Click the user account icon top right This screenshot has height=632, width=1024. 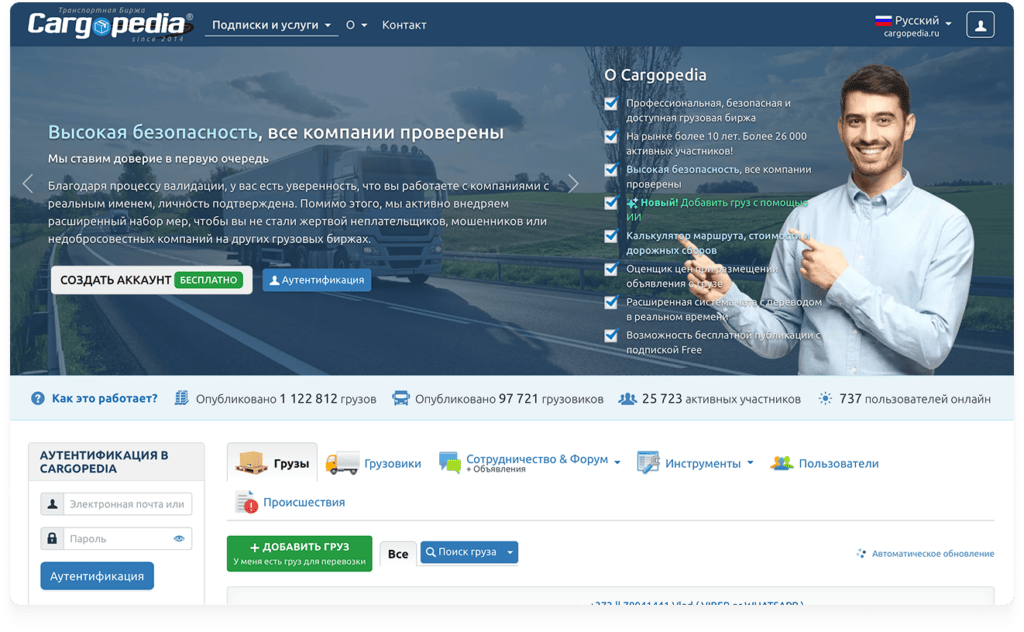979,24
